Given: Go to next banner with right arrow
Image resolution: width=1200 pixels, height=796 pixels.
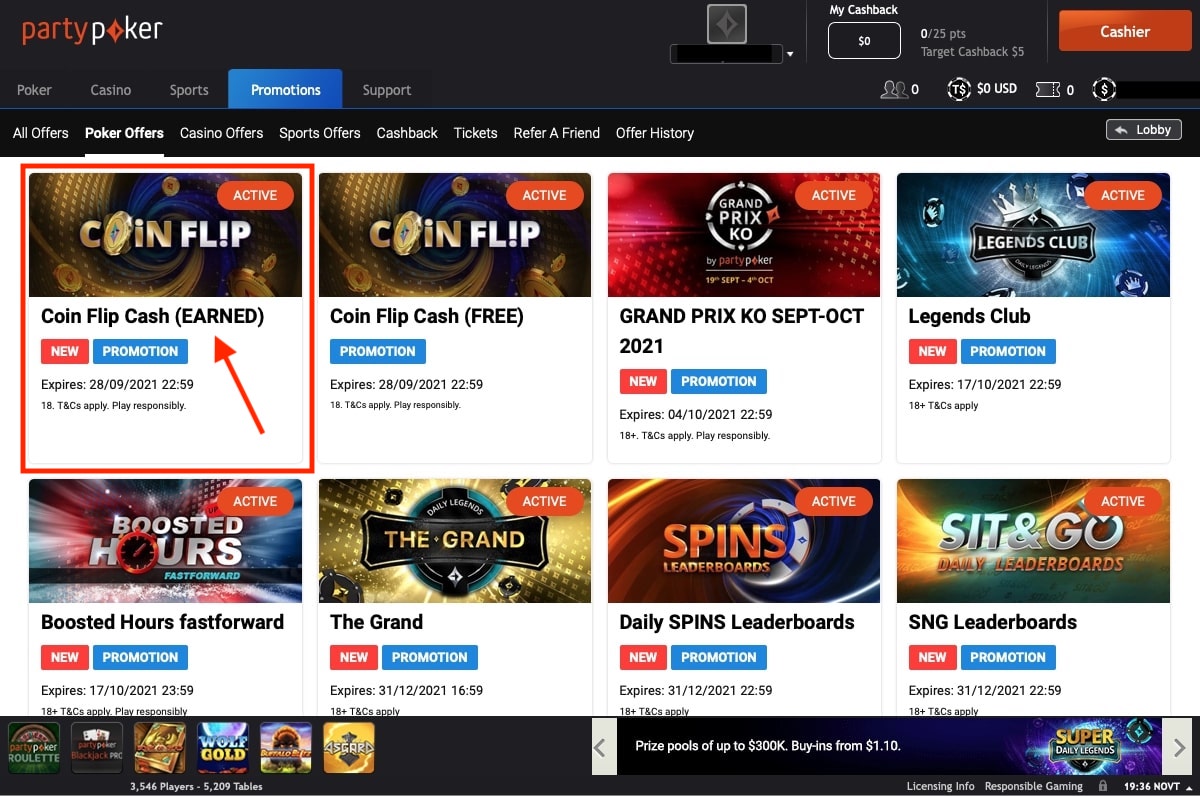Looking at the screenshot, I should [x=1178, y=746].
